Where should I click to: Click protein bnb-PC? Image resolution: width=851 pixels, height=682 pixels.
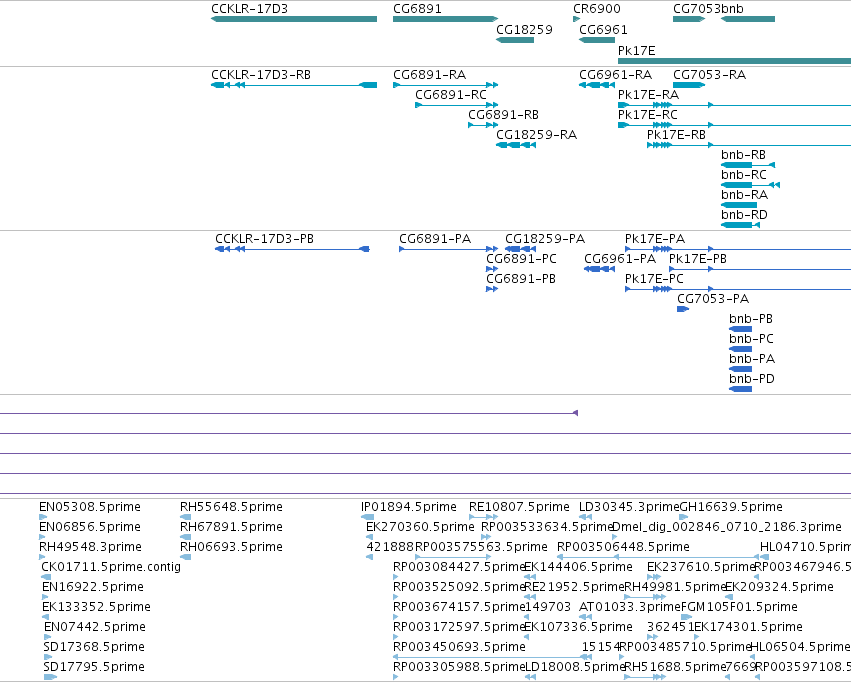pyautogui.click(x=740, y=349)
